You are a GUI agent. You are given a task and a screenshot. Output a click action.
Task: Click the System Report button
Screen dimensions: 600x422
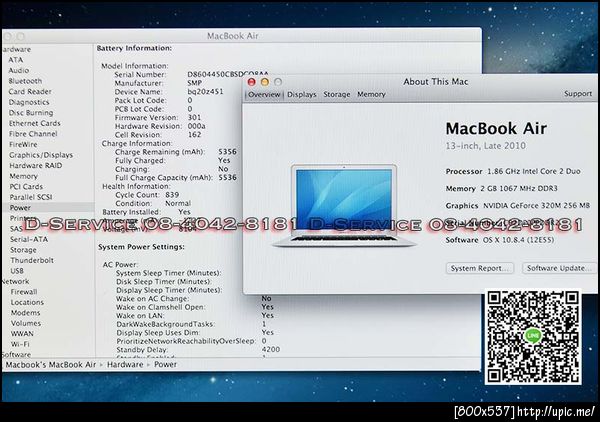480,268
